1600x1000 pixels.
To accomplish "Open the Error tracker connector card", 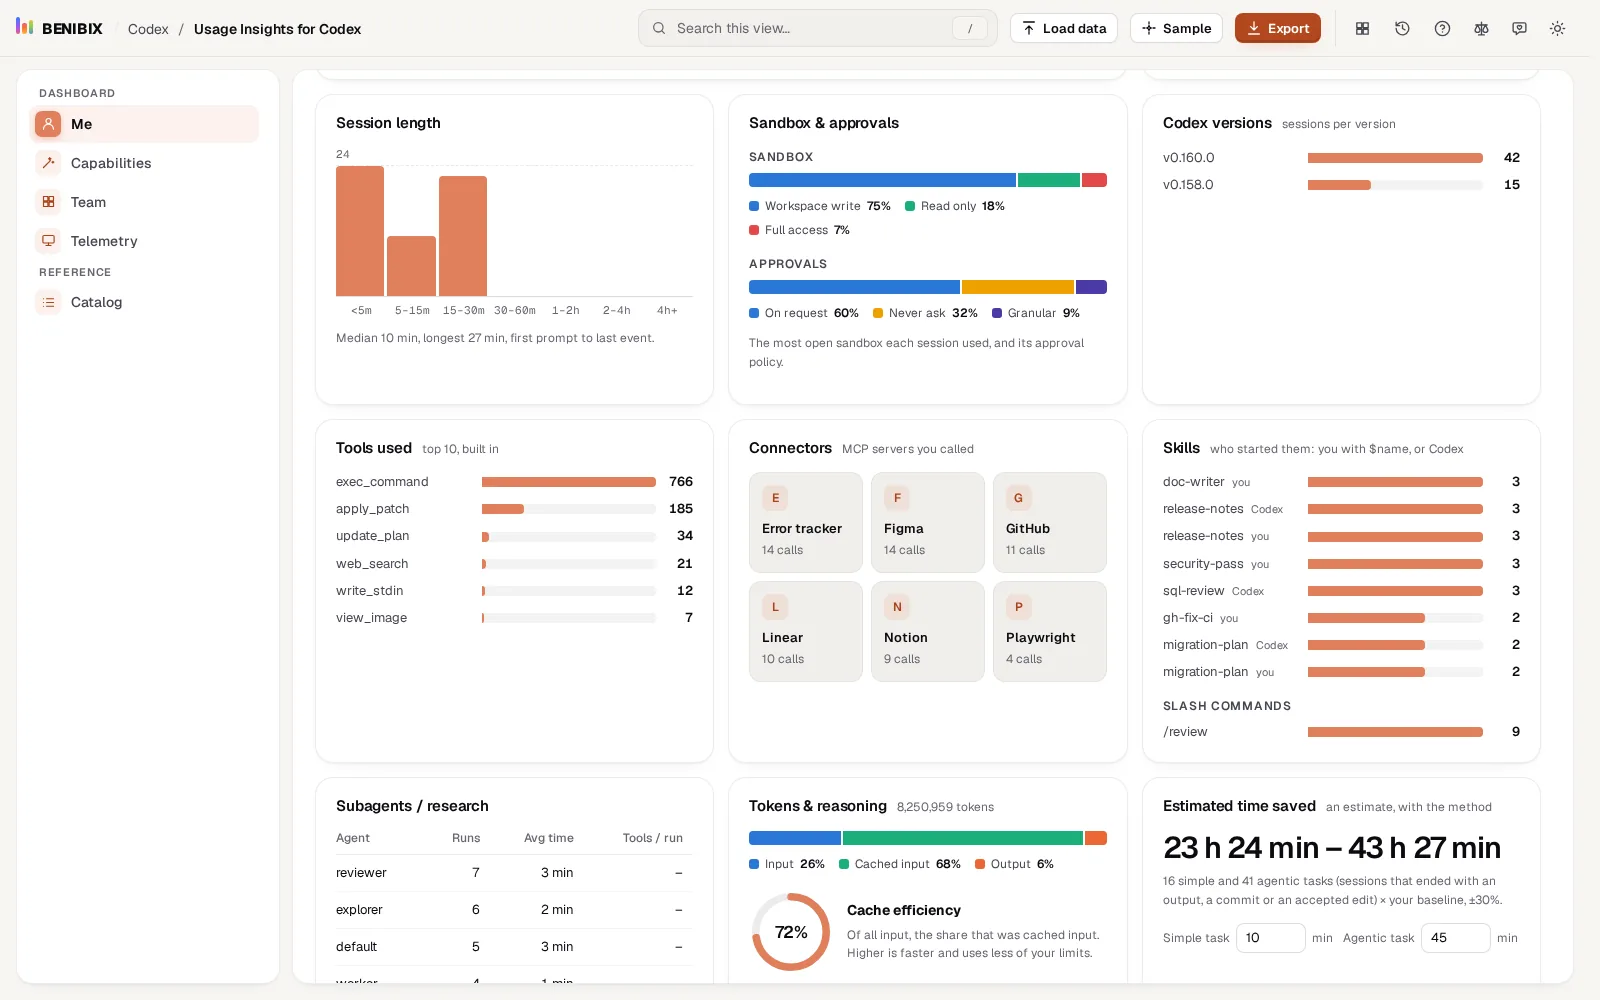I will [806, 522].
